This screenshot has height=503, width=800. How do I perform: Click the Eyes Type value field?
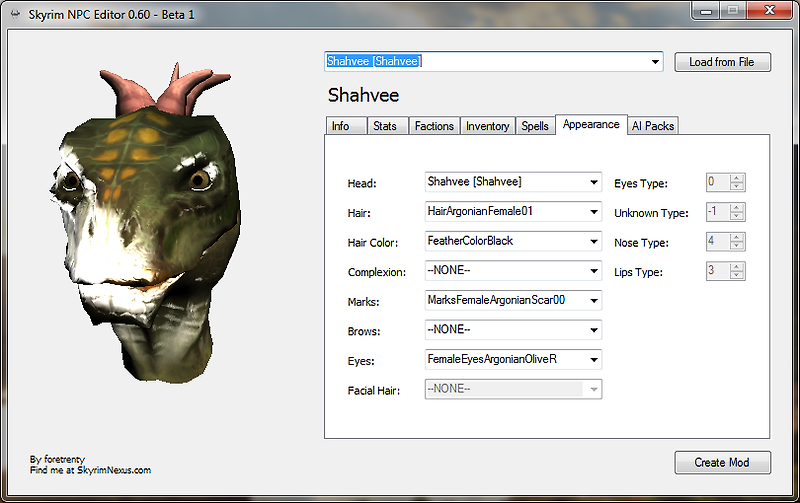pos(718,182)
